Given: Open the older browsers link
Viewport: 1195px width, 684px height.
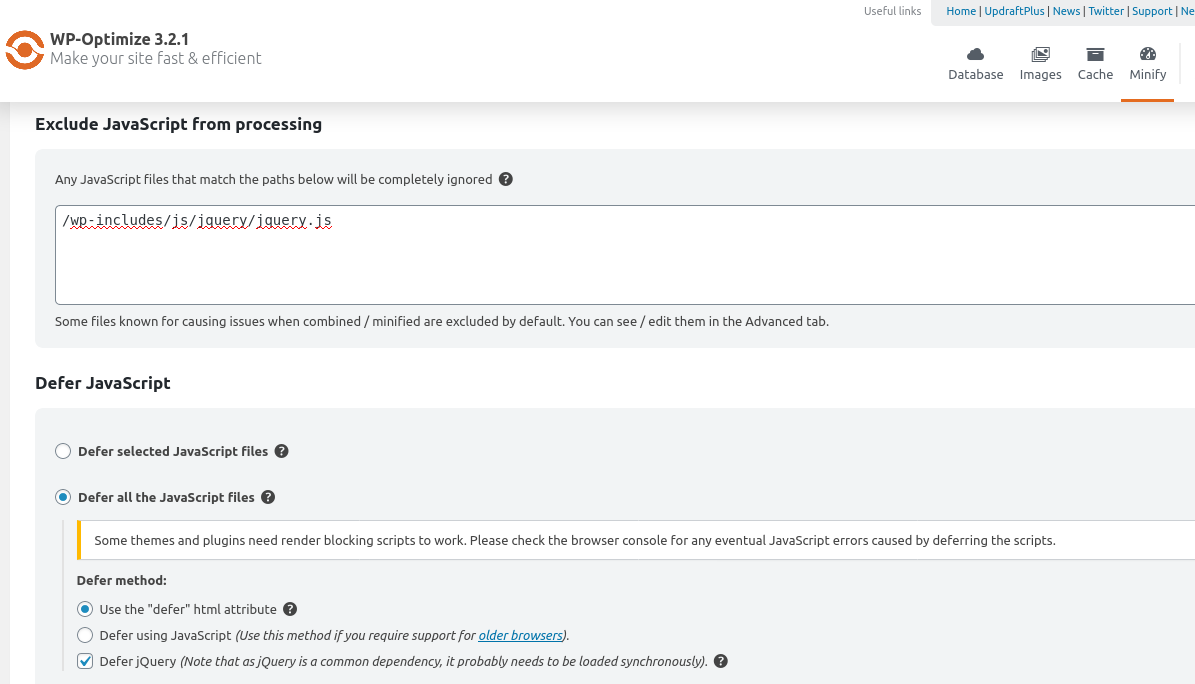Looking at the screenshot, I should [x=520, y=635].
